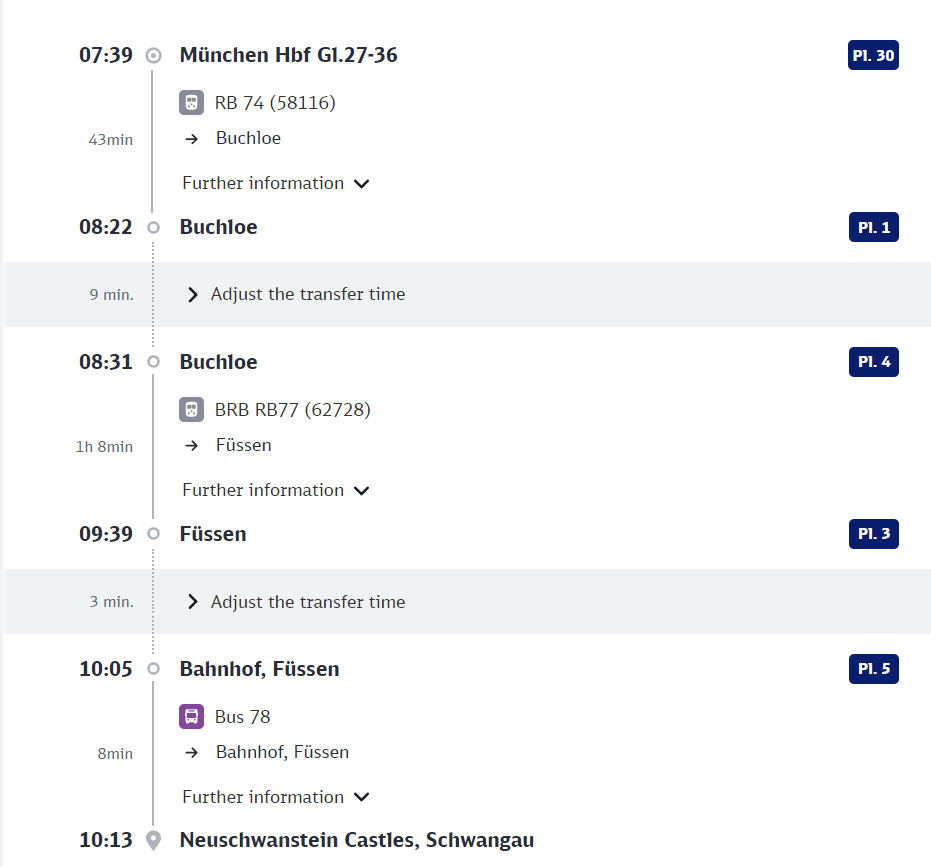Screen dimensions: 931x867
Task: Expand Further information for Bus 78
Action: click(x=276, y=798)
